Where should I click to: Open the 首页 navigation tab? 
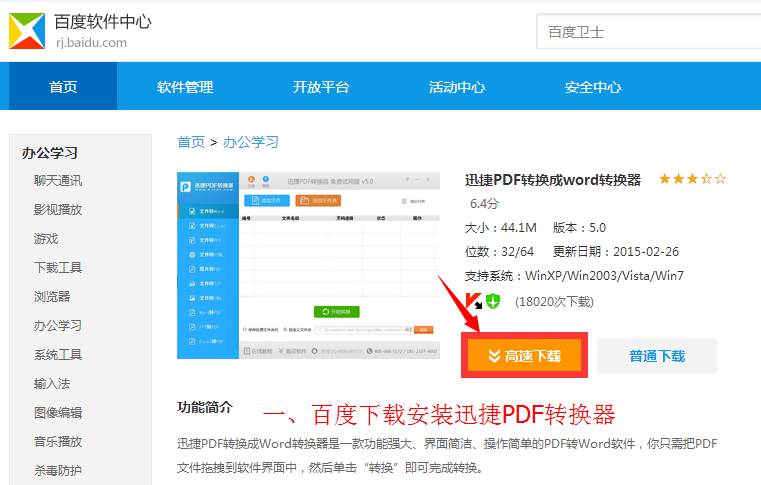click(63, 87)
